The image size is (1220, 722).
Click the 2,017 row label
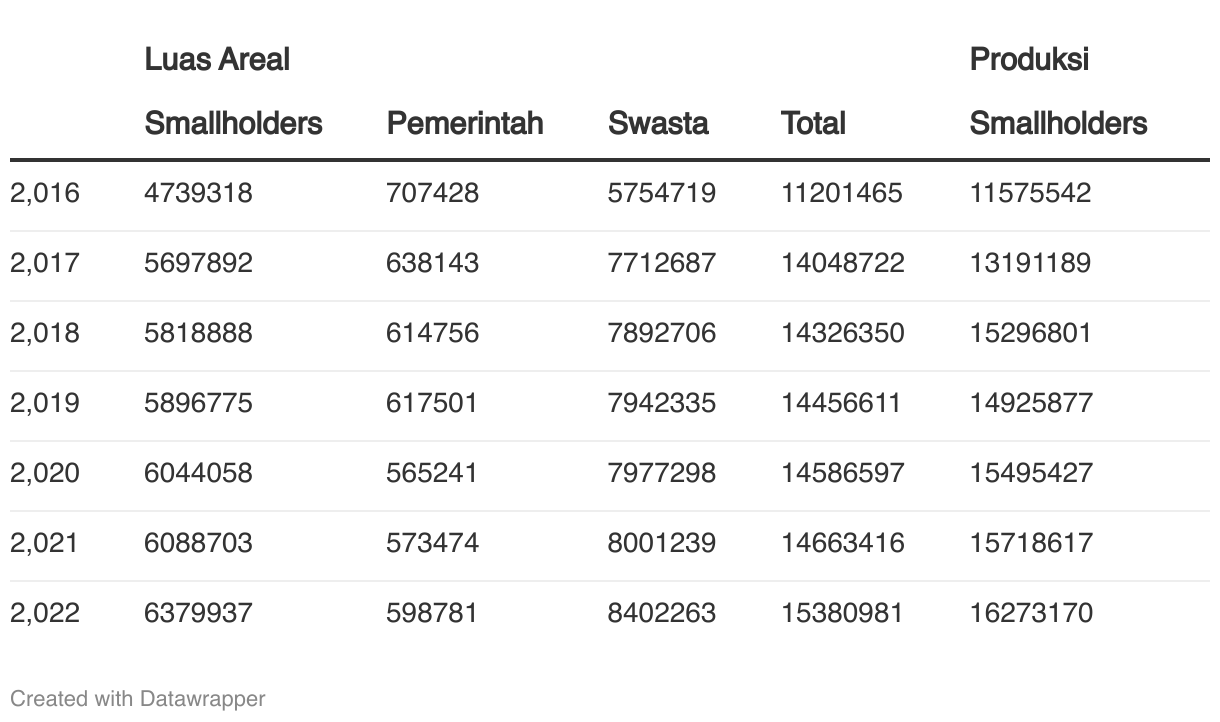click(45, 263)
